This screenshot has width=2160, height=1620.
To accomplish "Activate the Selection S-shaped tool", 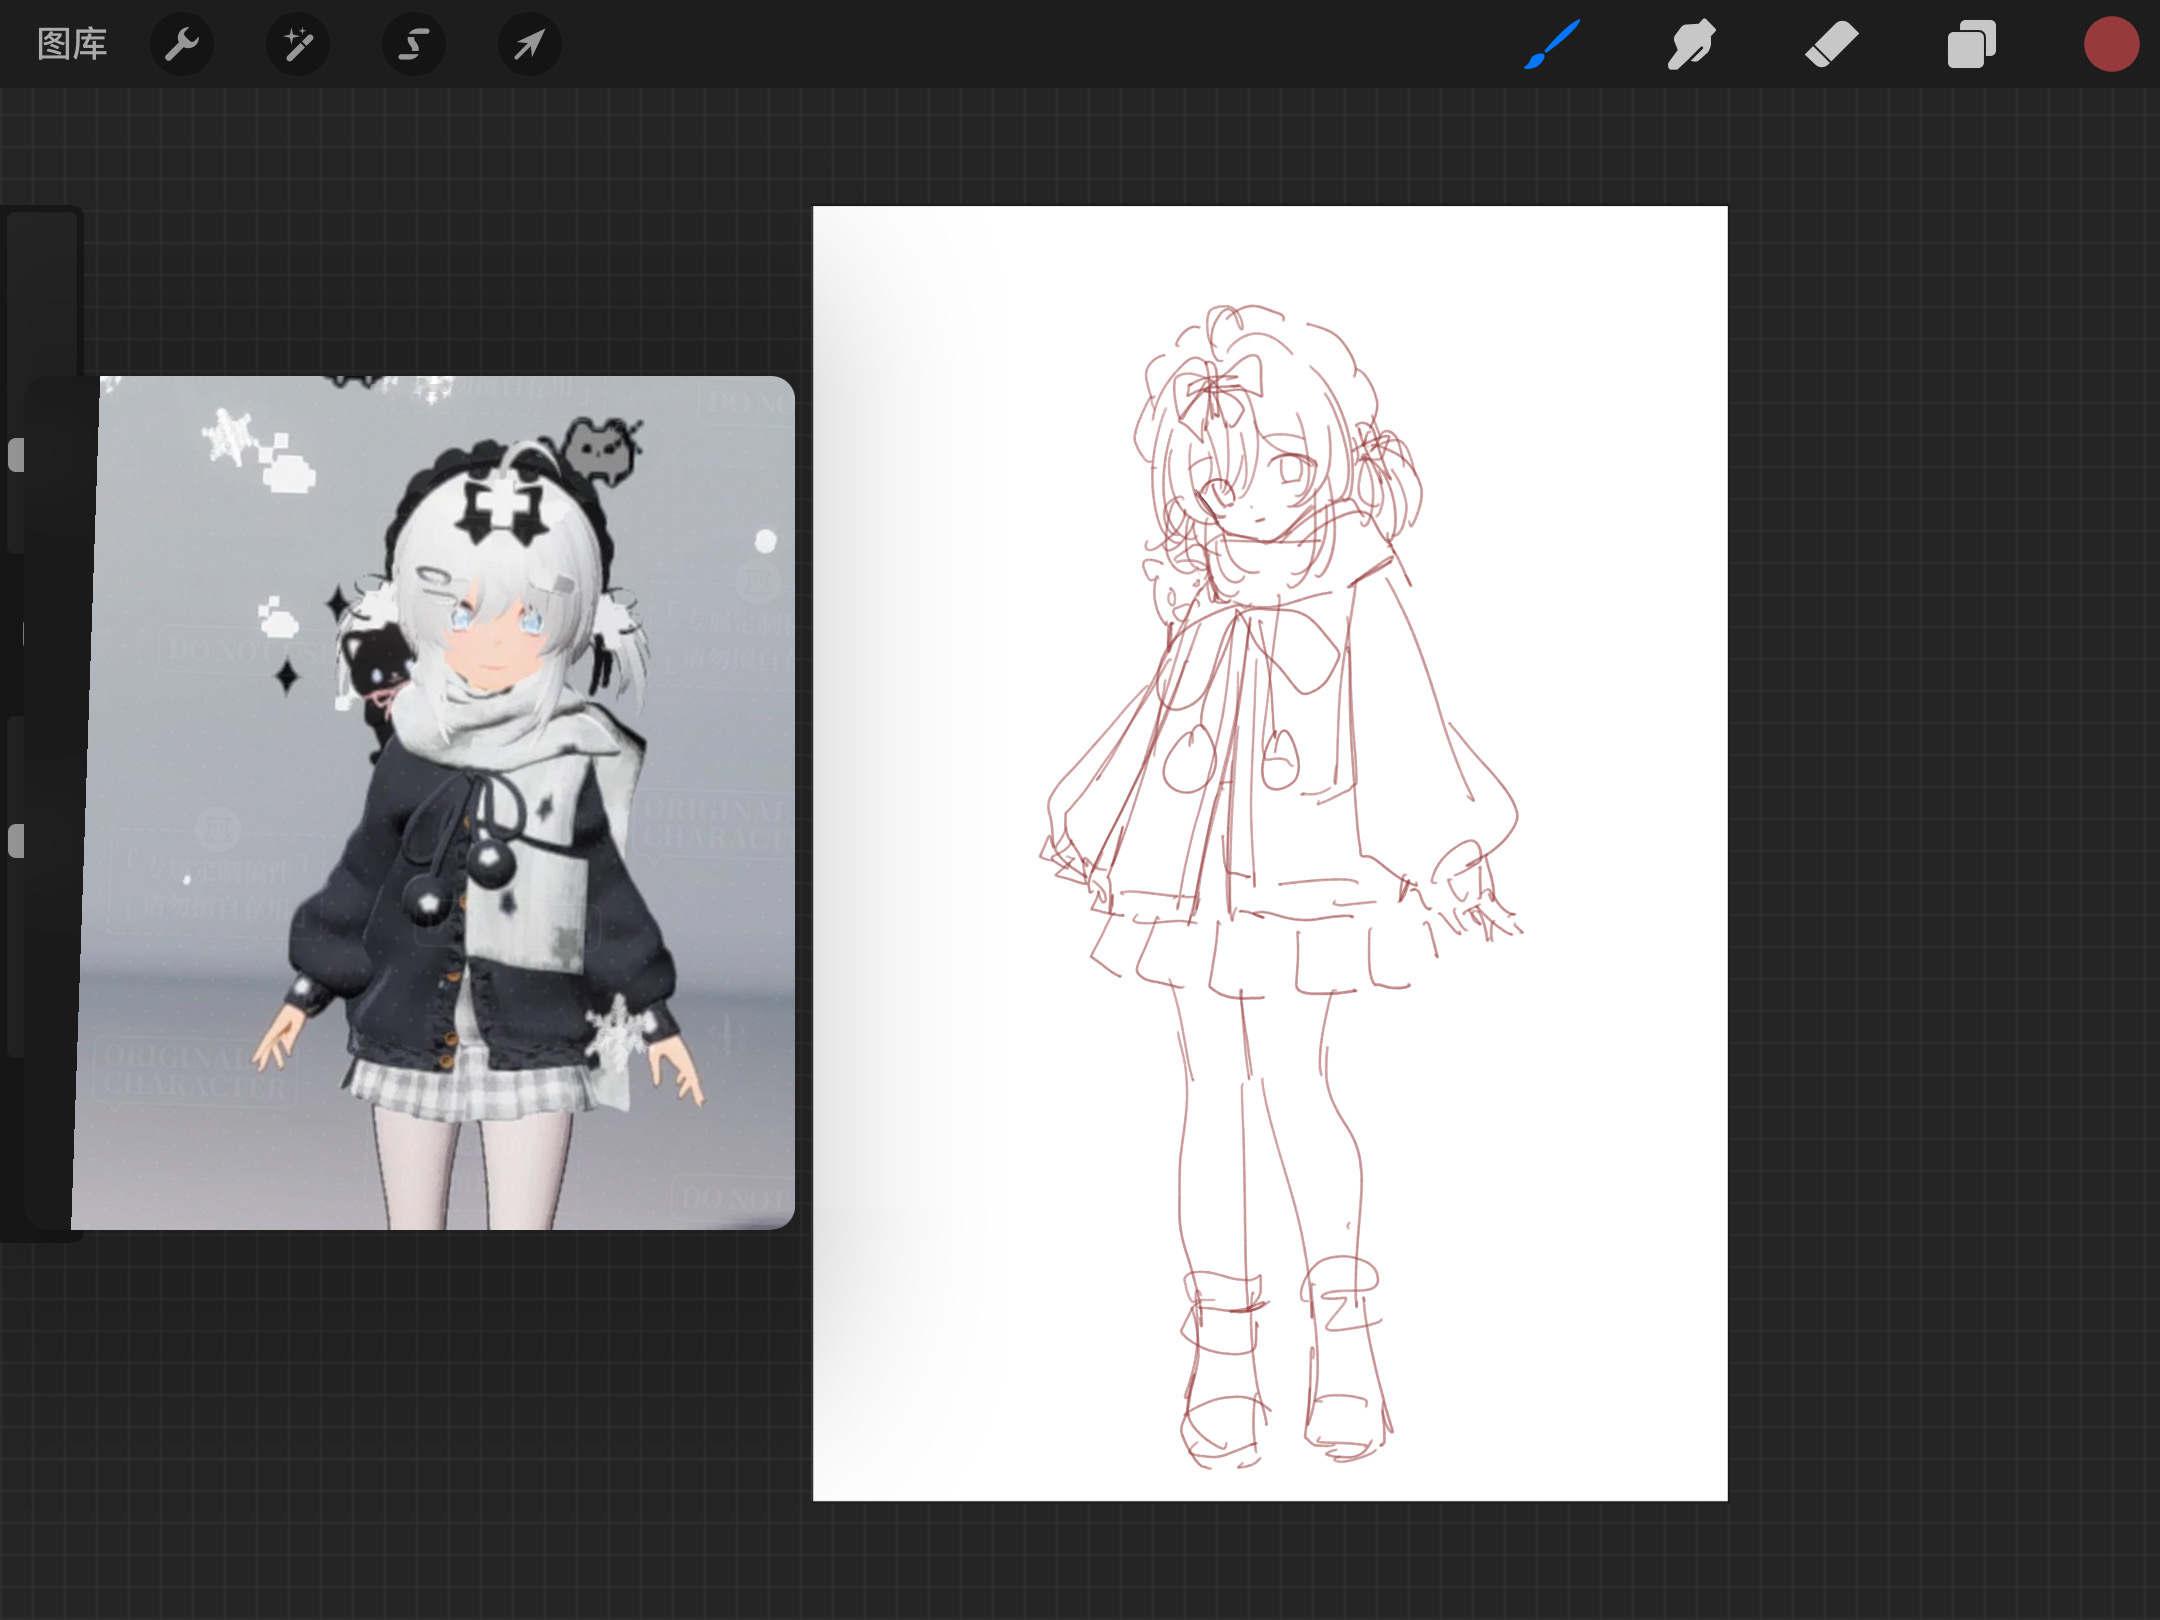I will click(x=413, y=45).
